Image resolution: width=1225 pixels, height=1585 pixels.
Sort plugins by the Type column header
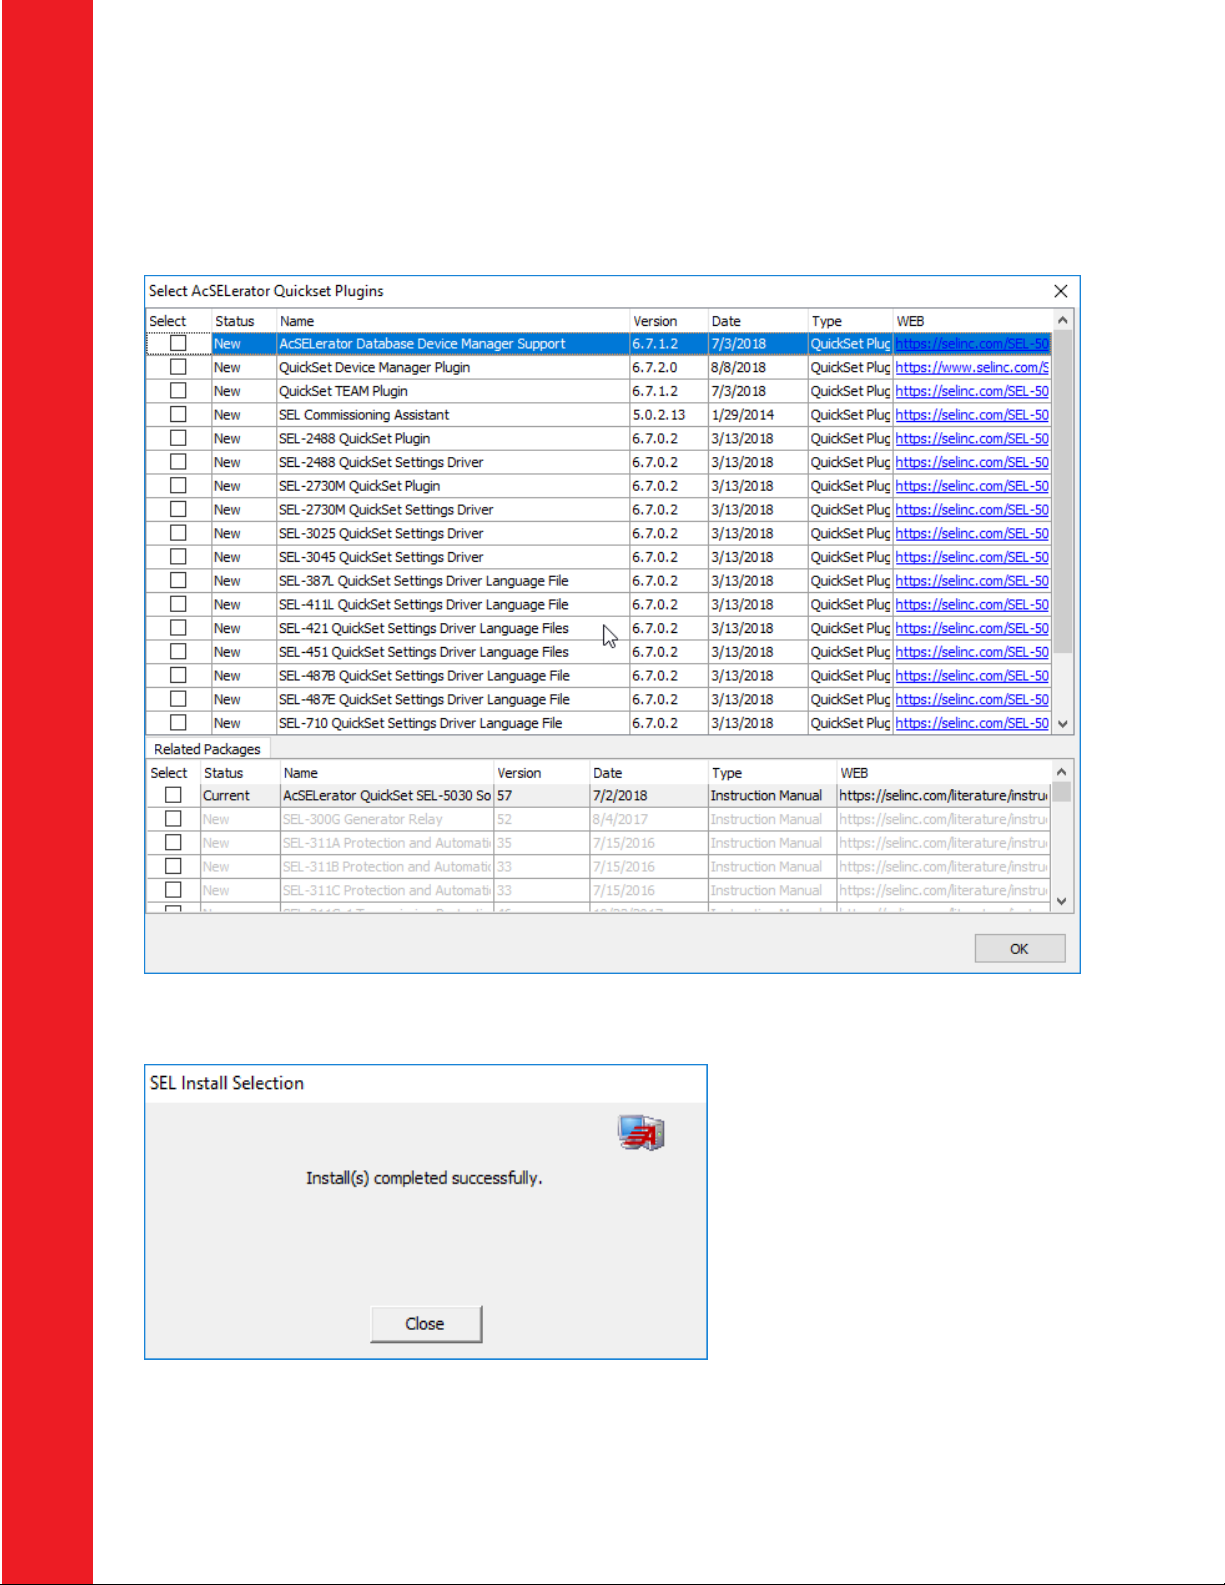850,321
